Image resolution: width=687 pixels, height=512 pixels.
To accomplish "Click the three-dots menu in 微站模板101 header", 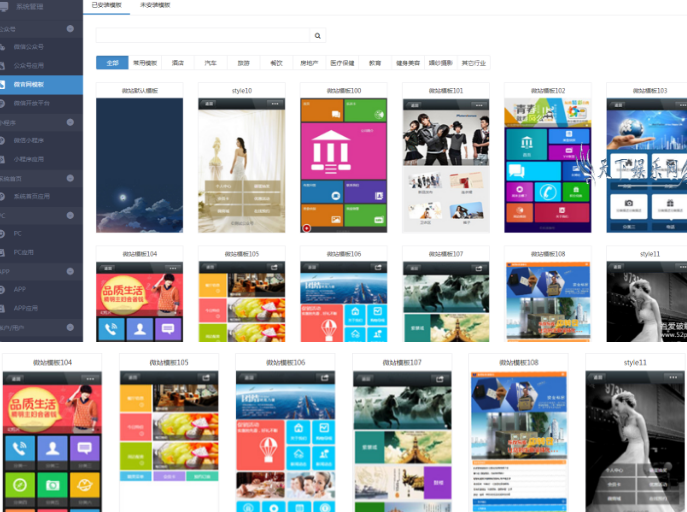I will (x=479, y=105).
